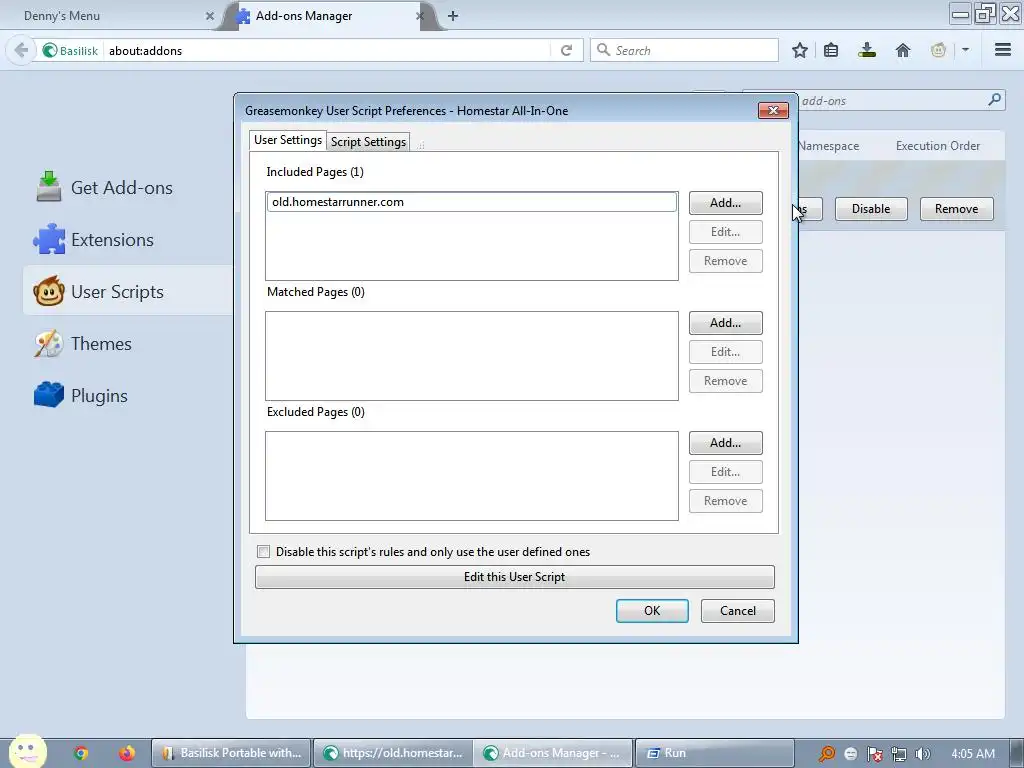Remove the user script from list

[x=956, y=209]
